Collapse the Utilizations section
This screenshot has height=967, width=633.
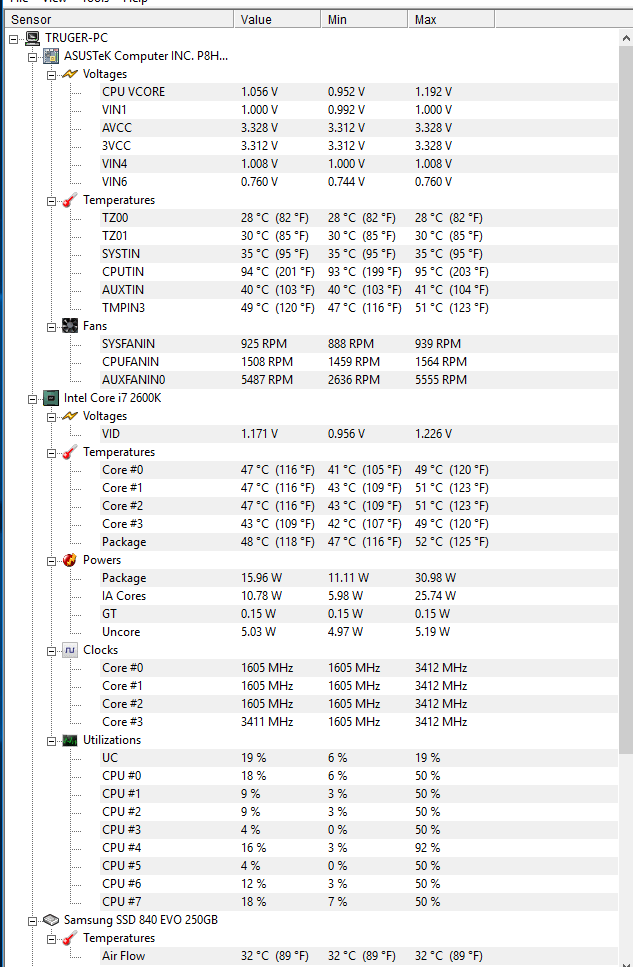51,740
